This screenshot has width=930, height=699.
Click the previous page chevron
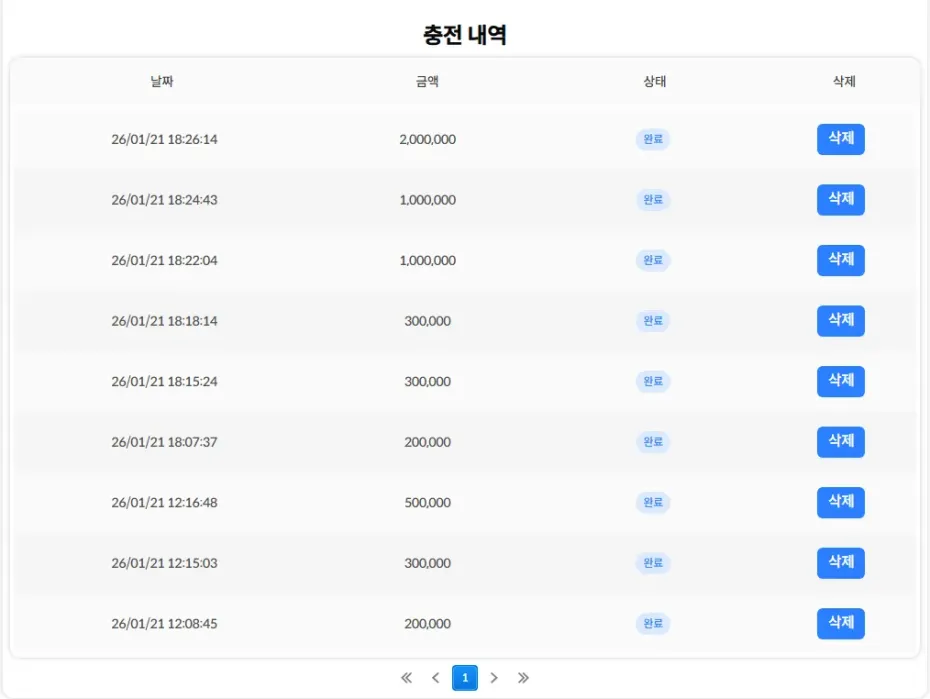point(435,678)
